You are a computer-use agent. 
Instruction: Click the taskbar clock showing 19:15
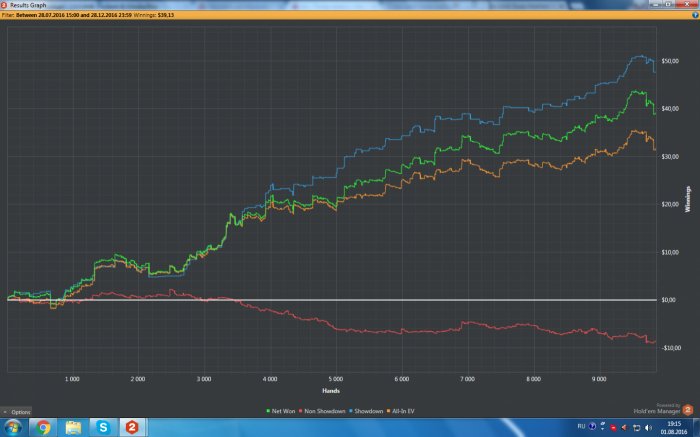pos(674,427)
